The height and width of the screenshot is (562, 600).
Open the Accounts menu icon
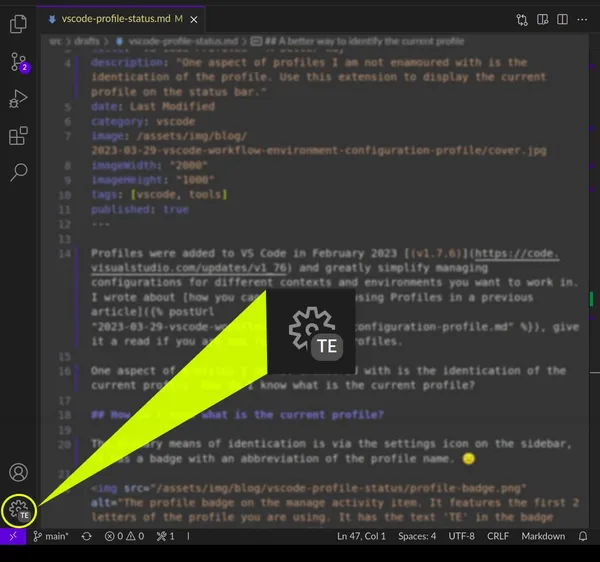click(18, 472)
